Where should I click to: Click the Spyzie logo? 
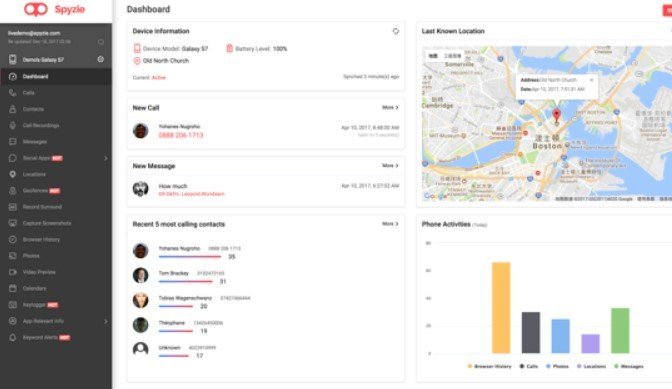click(54, 9)
